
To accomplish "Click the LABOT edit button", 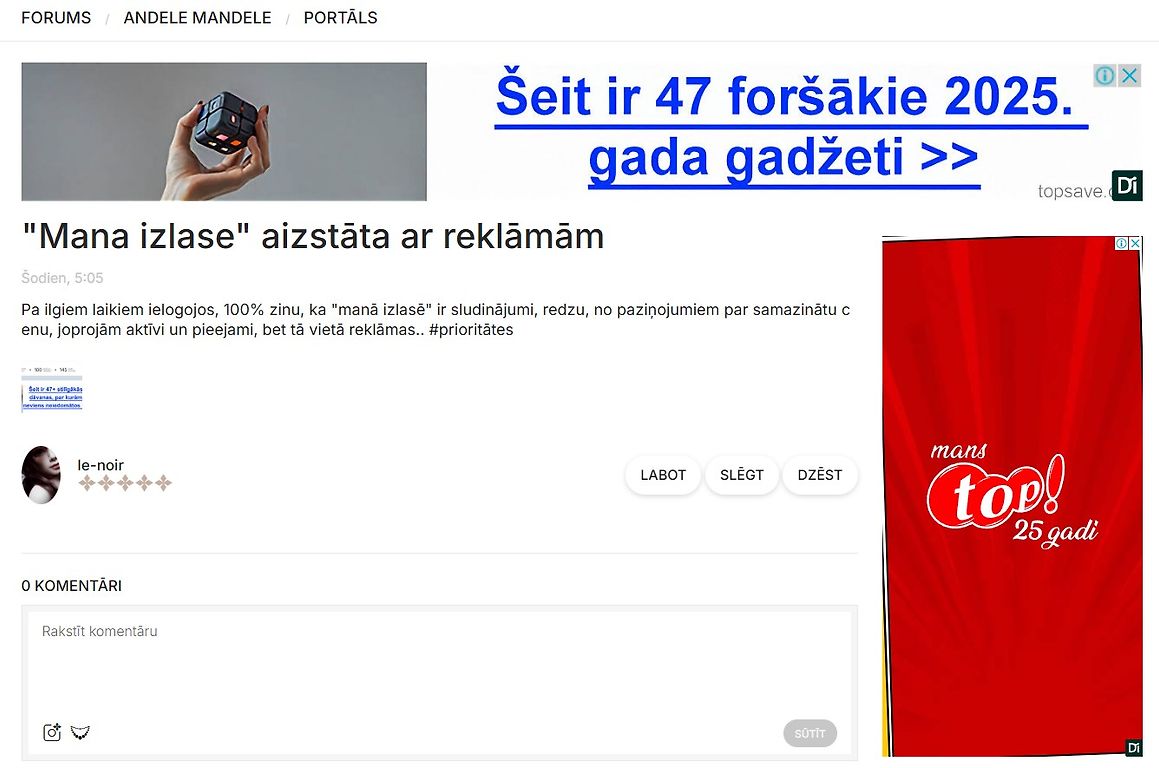I will [x=663, y=475].
